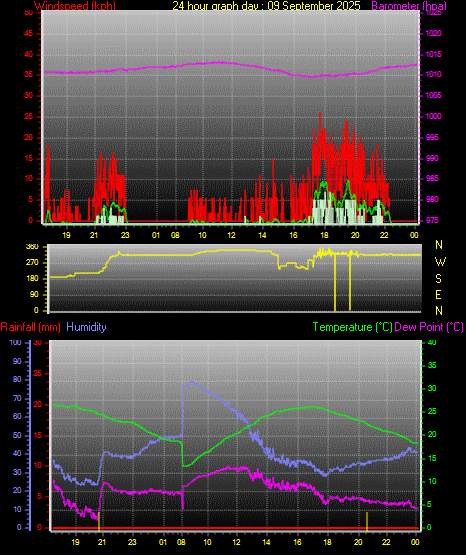Image resolution: width=466 pixels, height=555 pixels.
Task: Select the 24 hour graph day date title
Action: coord(266,6)
